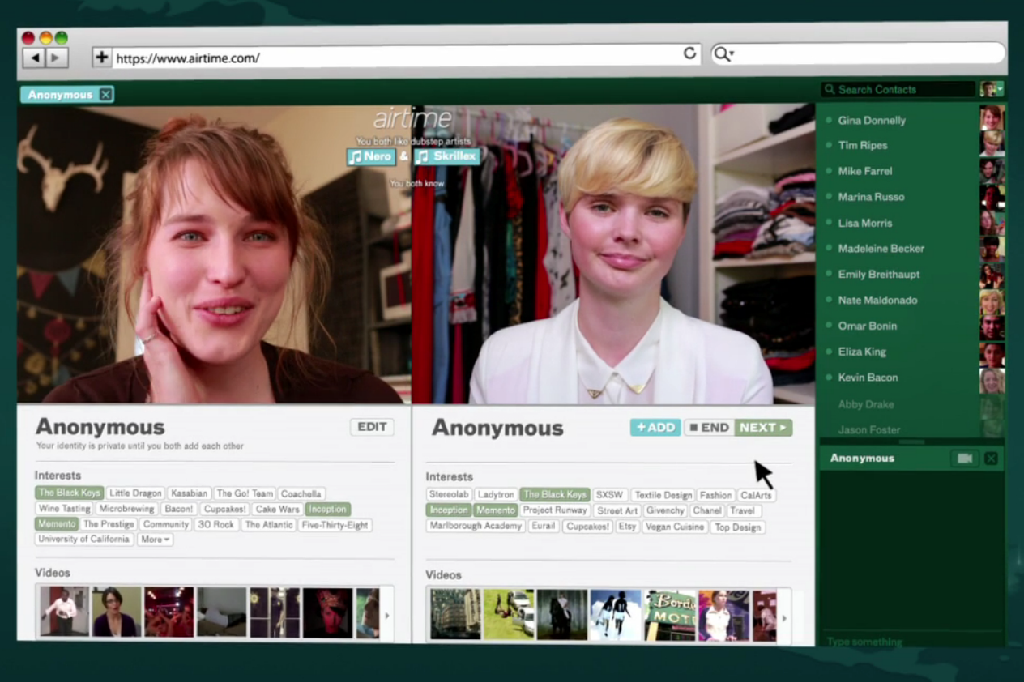Play the man in white shirt video
The height and width of the screenshot is (682, 1024).
pyautogui.click(x=64, y=611)
